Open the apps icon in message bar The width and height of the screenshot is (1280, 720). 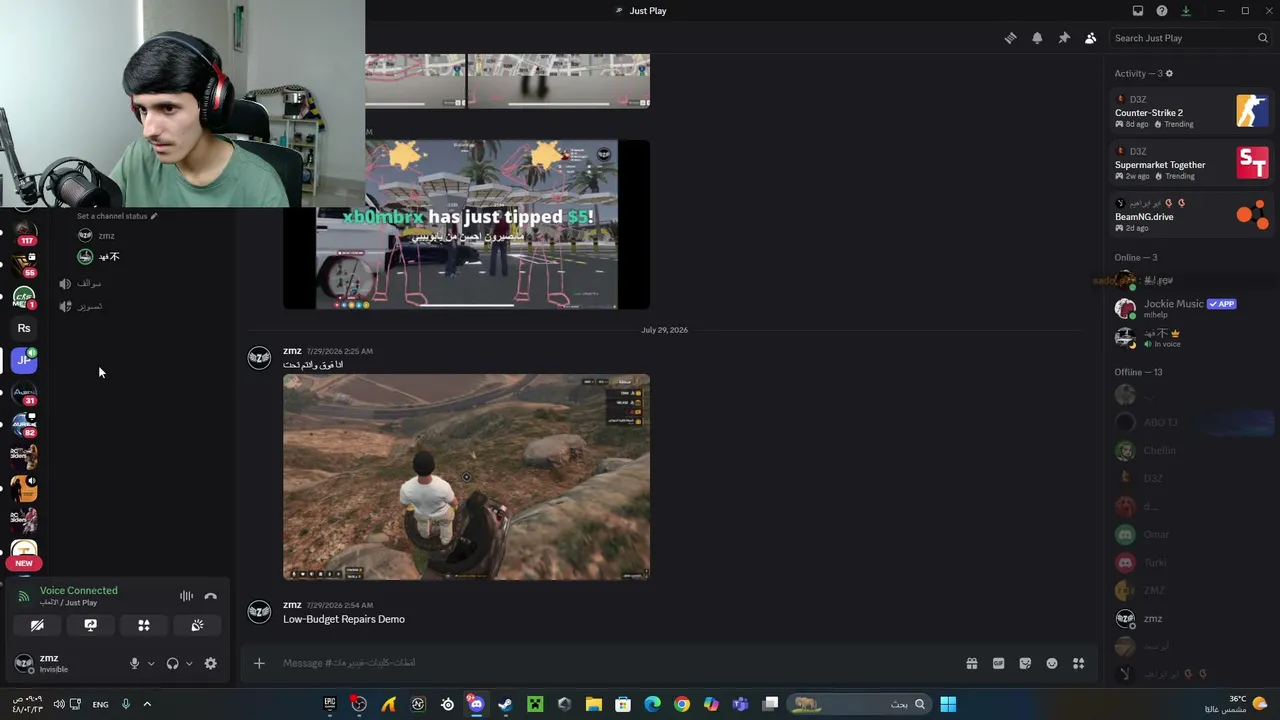(1079, 663)
